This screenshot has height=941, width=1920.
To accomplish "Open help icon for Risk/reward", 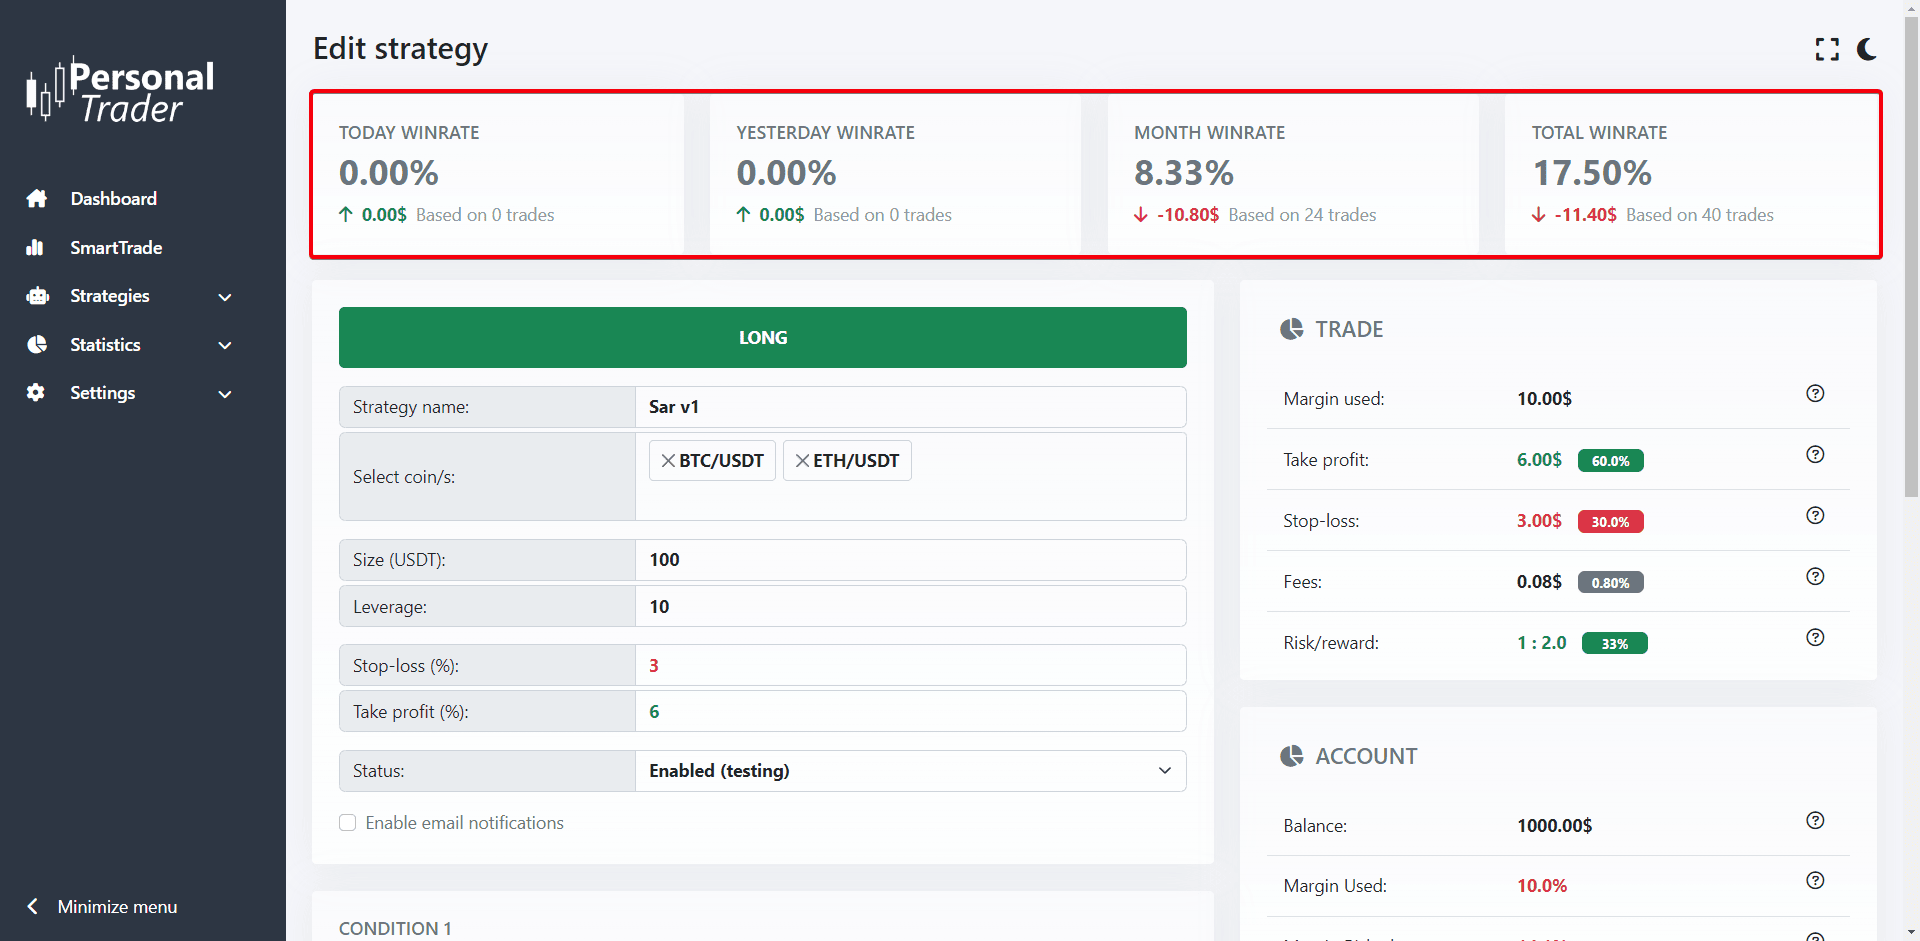I will [1815, 638].
